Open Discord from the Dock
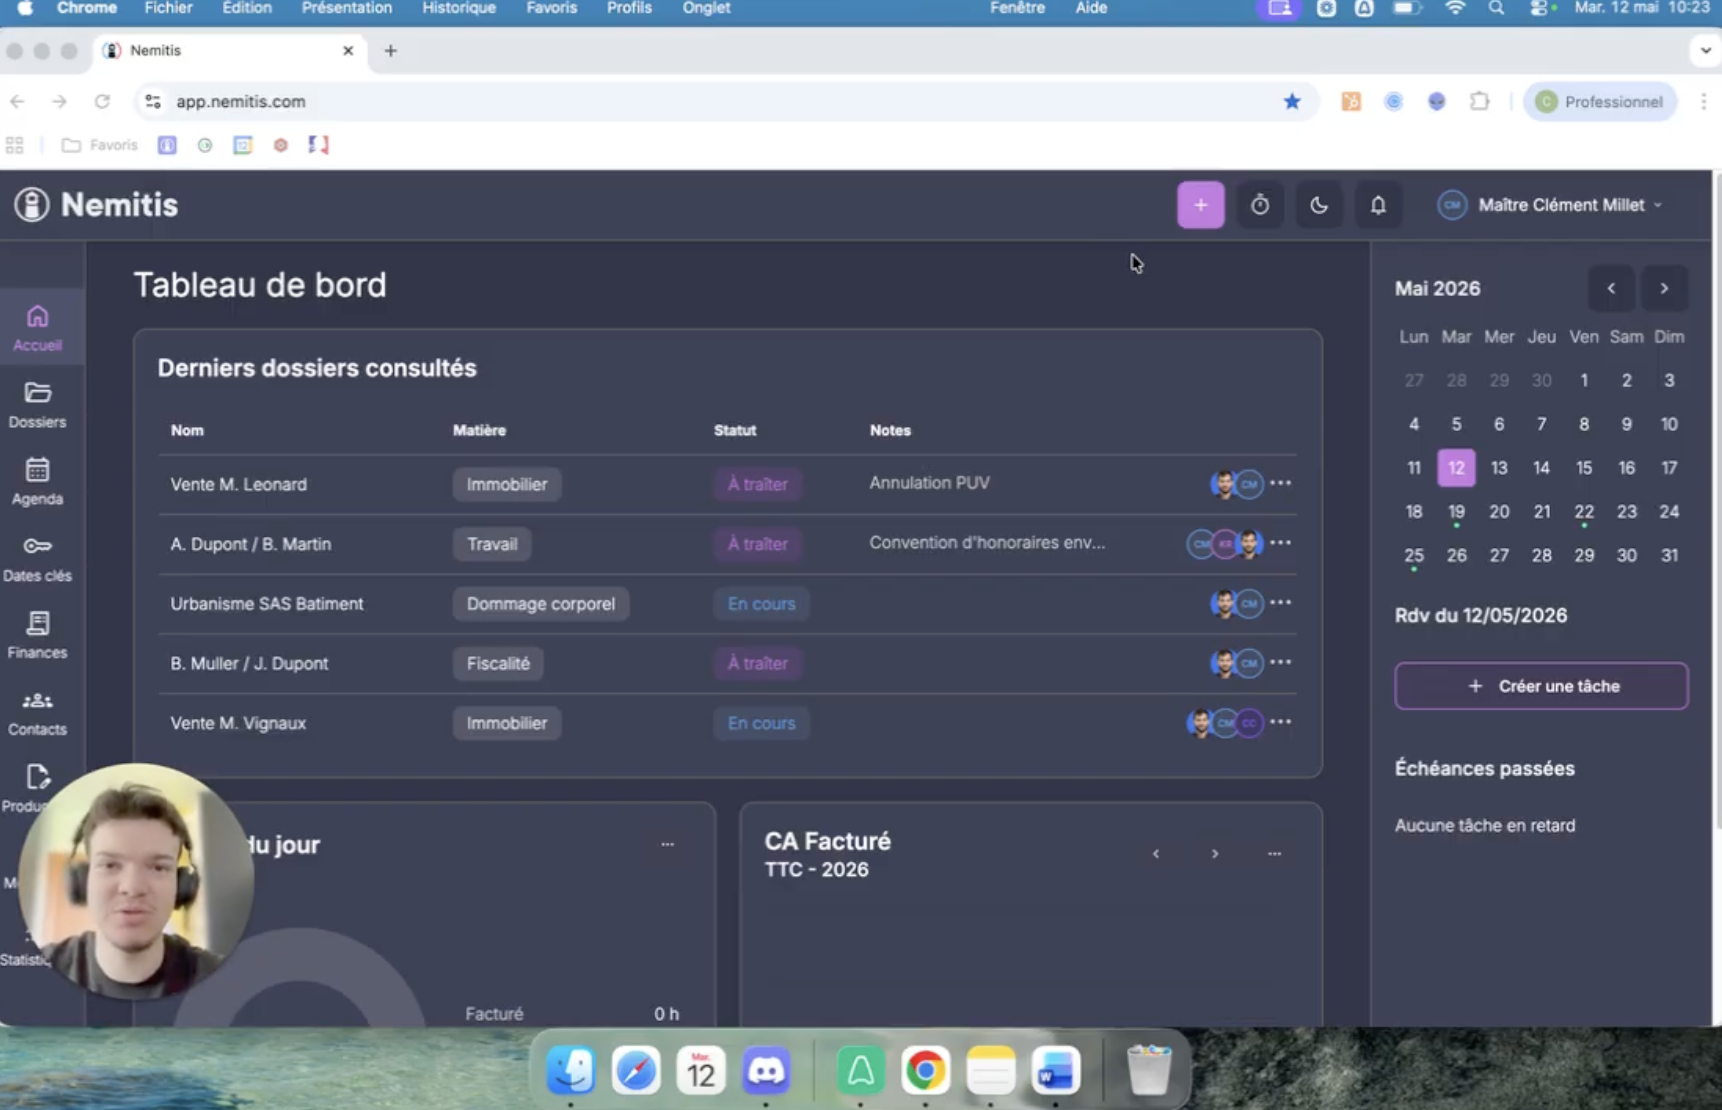The height and width of the screenshot is (1110, 1722). 766,1070
